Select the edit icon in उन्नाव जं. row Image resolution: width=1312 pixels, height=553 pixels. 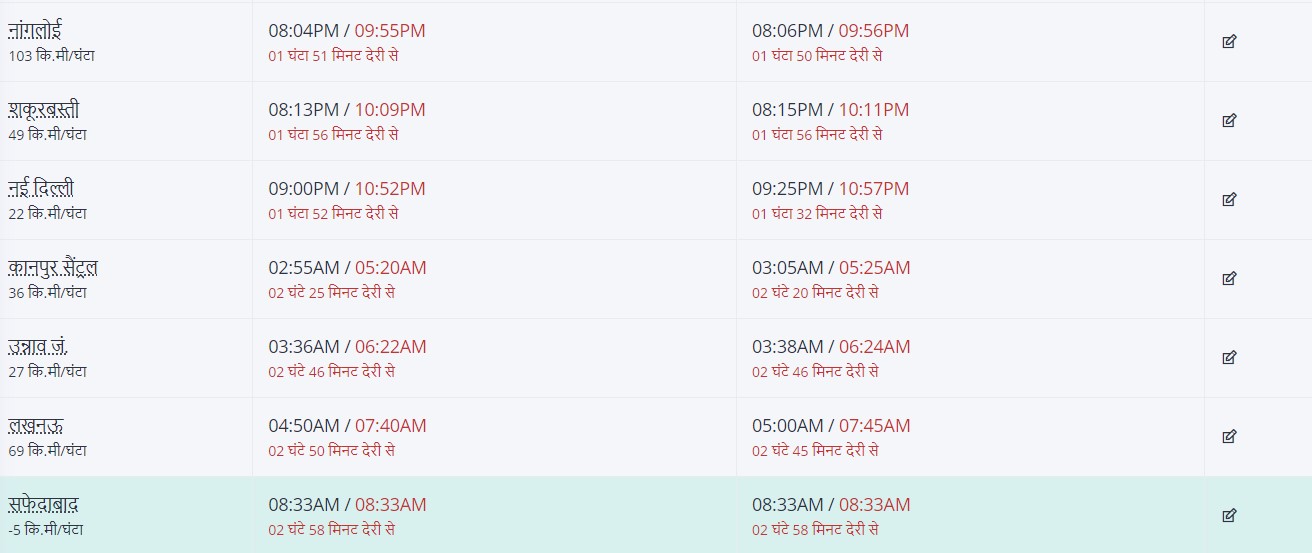point(1229,358)
